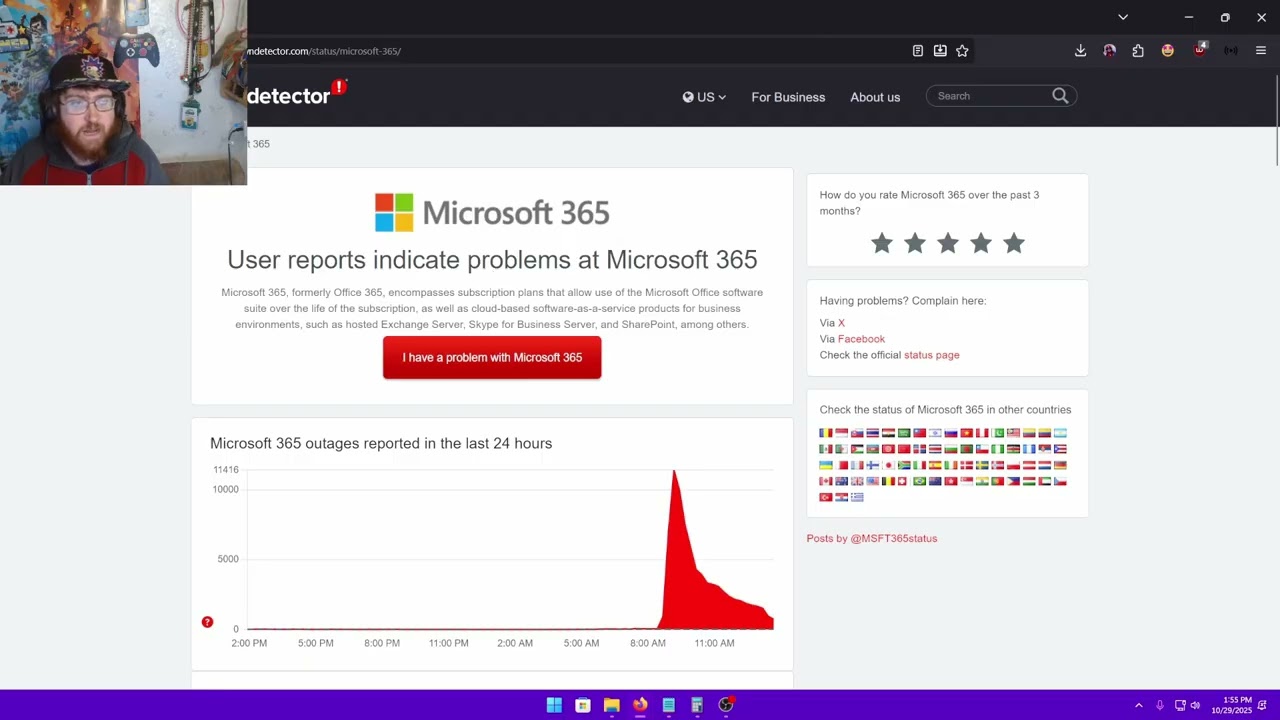Open the Firefox account avatar icon
This screenshot has height=720, width=1280.
(1109, 51)
